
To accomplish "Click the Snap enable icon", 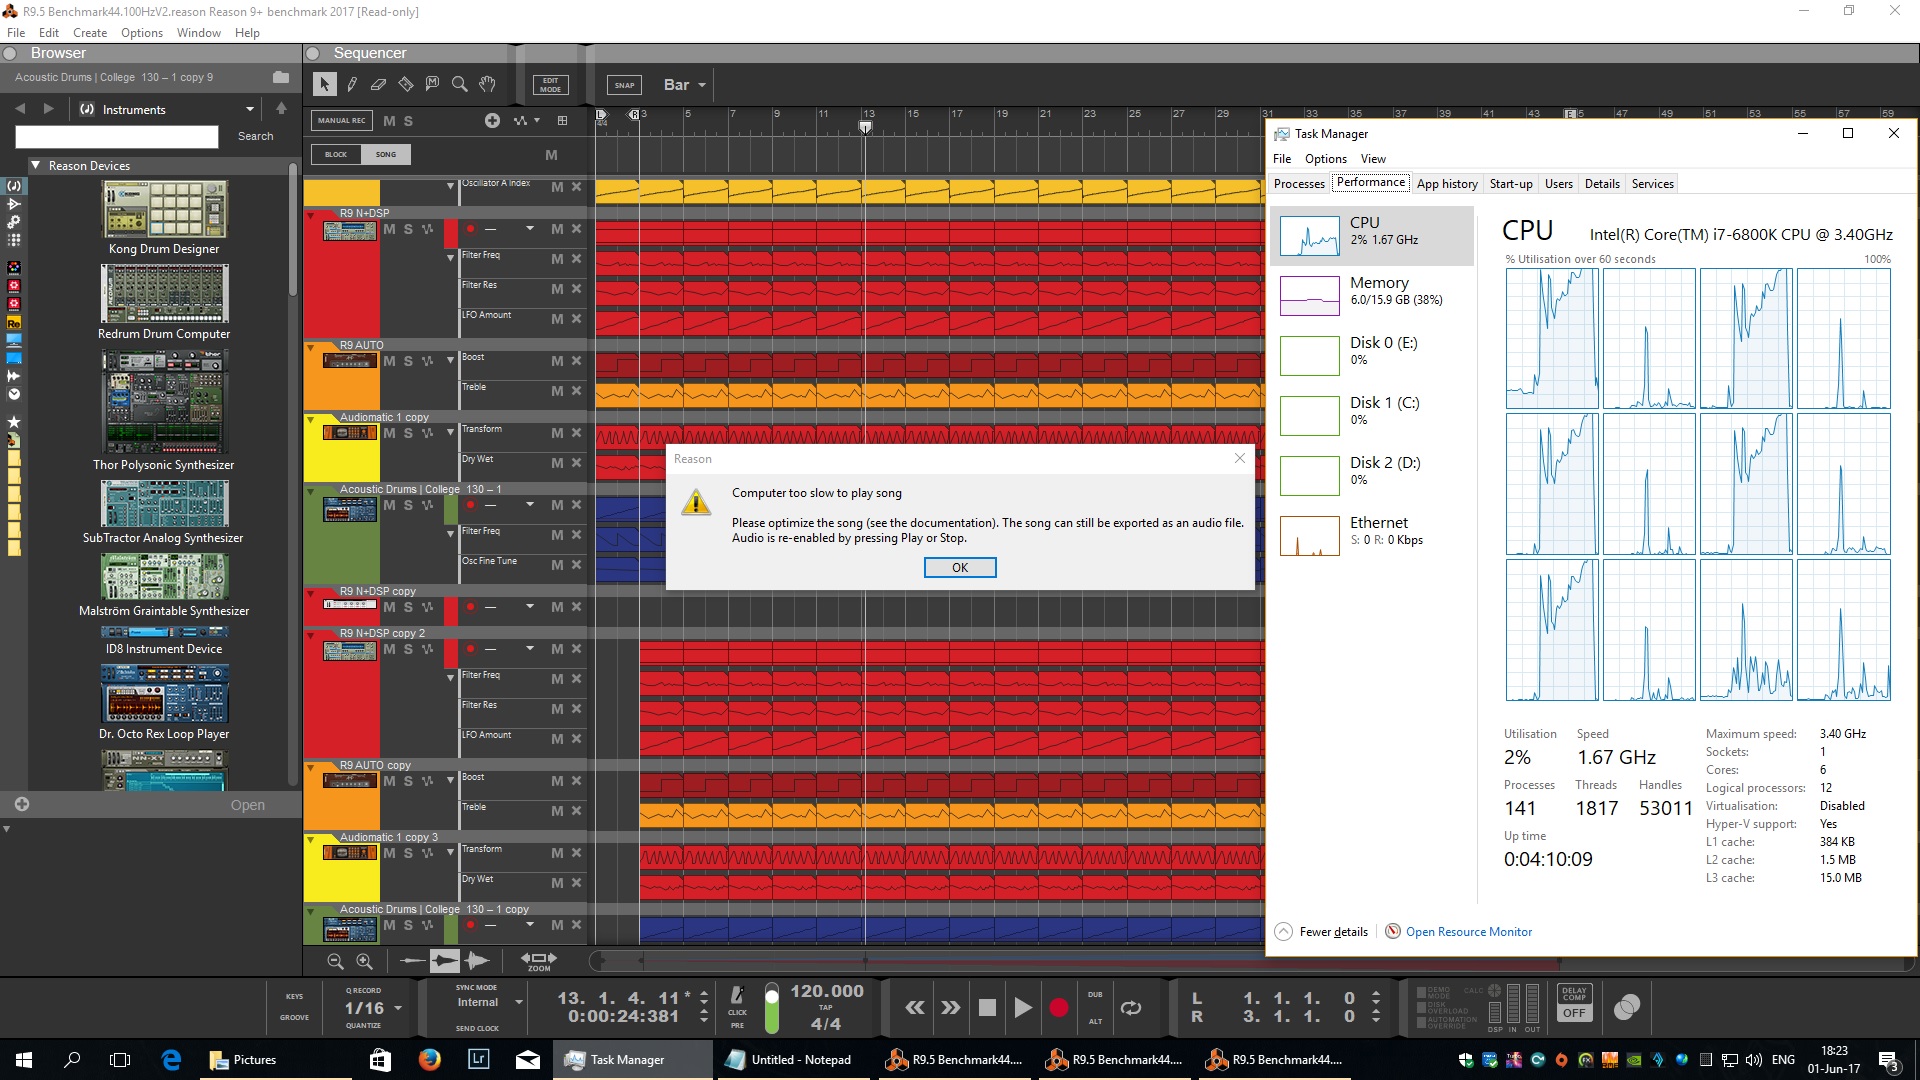I will tap(622, 84).
